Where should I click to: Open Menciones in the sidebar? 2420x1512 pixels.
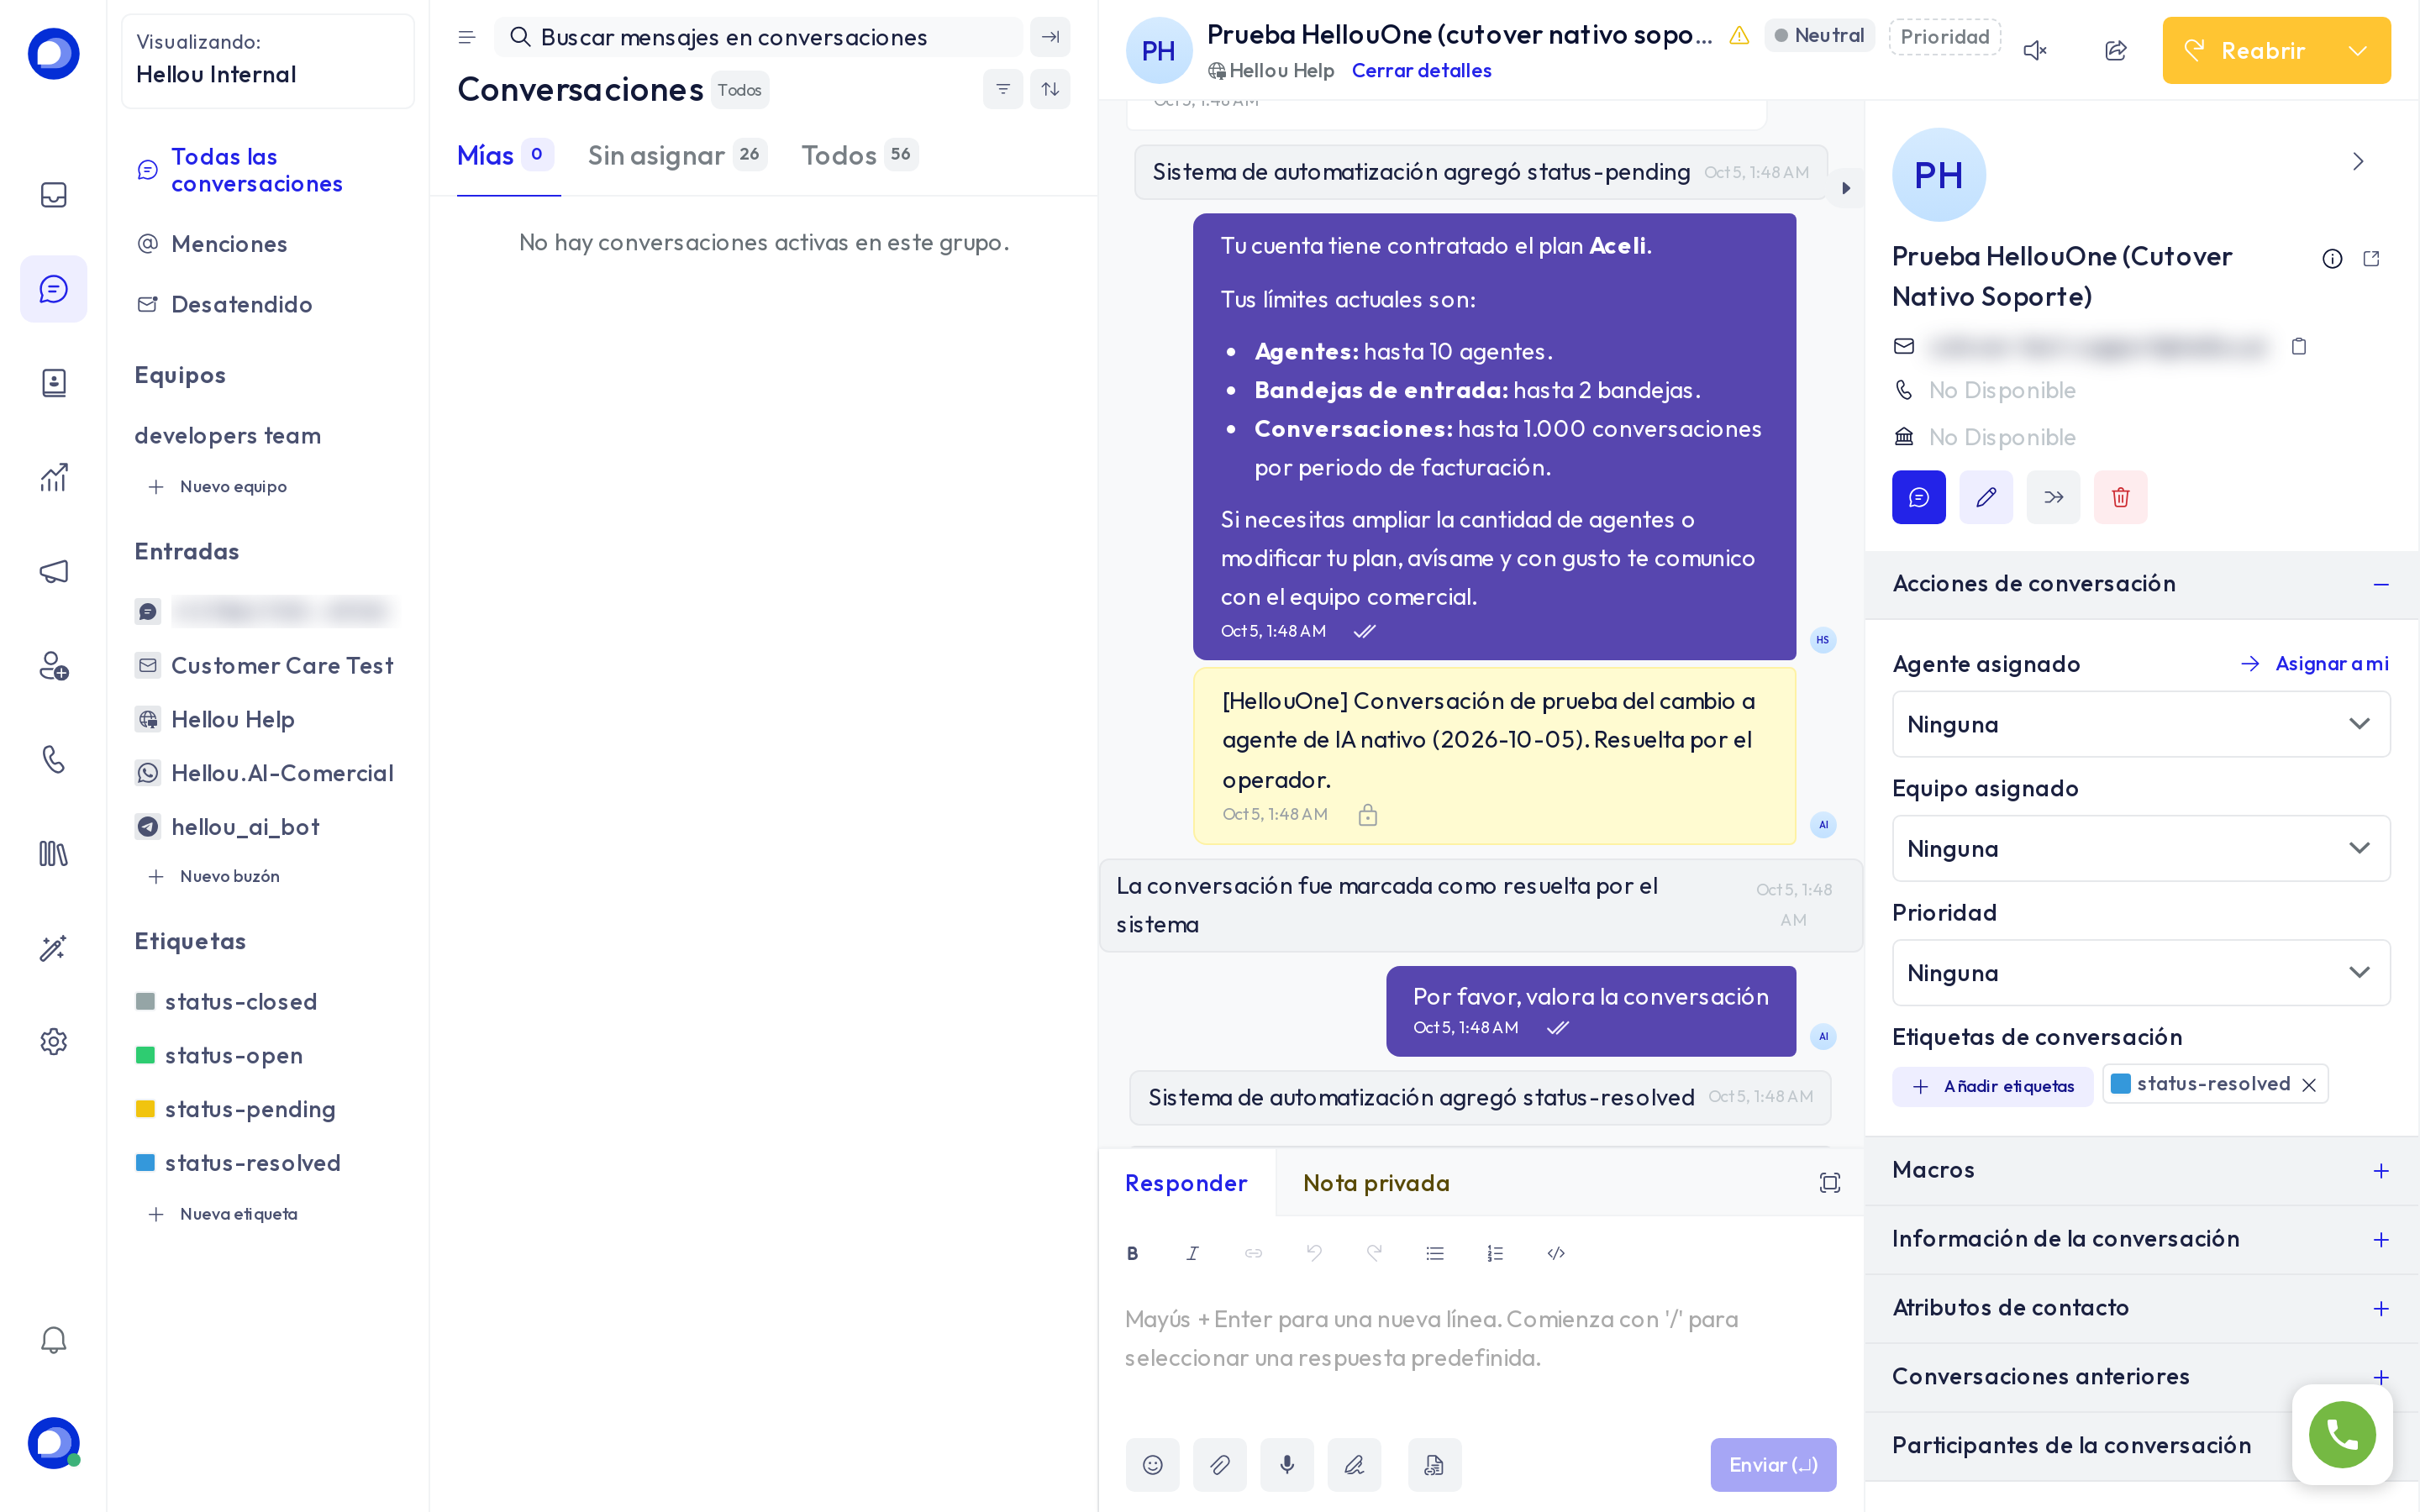pos(229,244)
